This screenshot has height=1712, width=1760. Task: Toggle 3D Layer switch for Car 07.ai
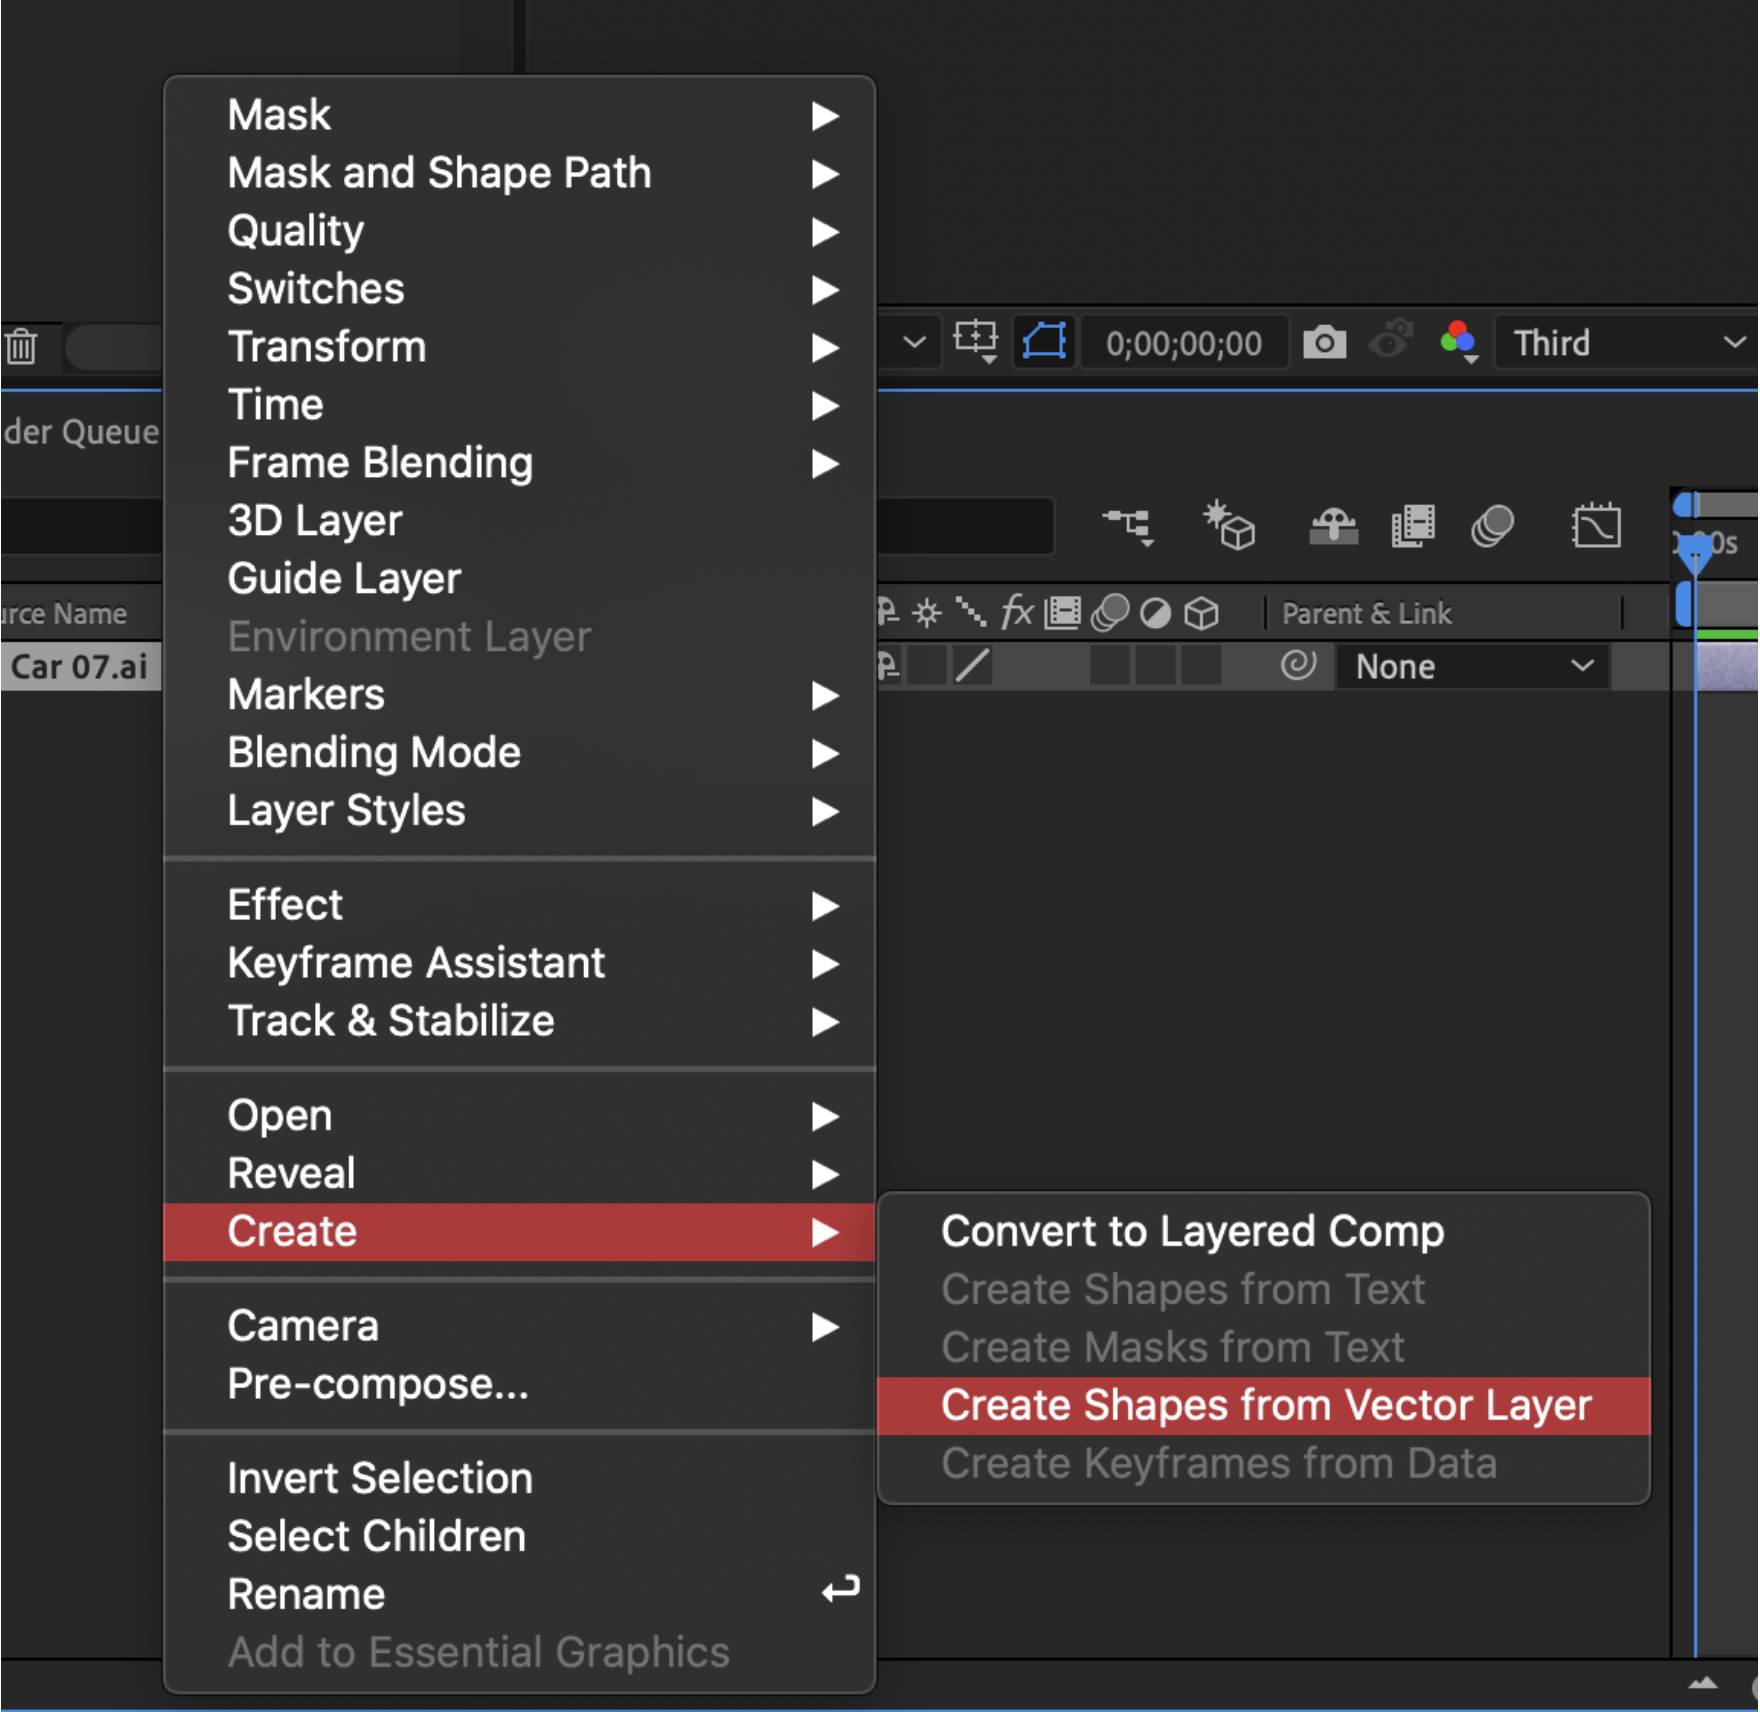click(x=1201, y=666)
